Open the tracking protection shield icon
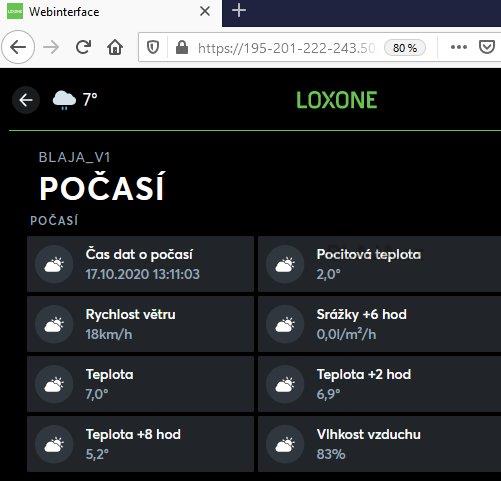 (153, 47)
